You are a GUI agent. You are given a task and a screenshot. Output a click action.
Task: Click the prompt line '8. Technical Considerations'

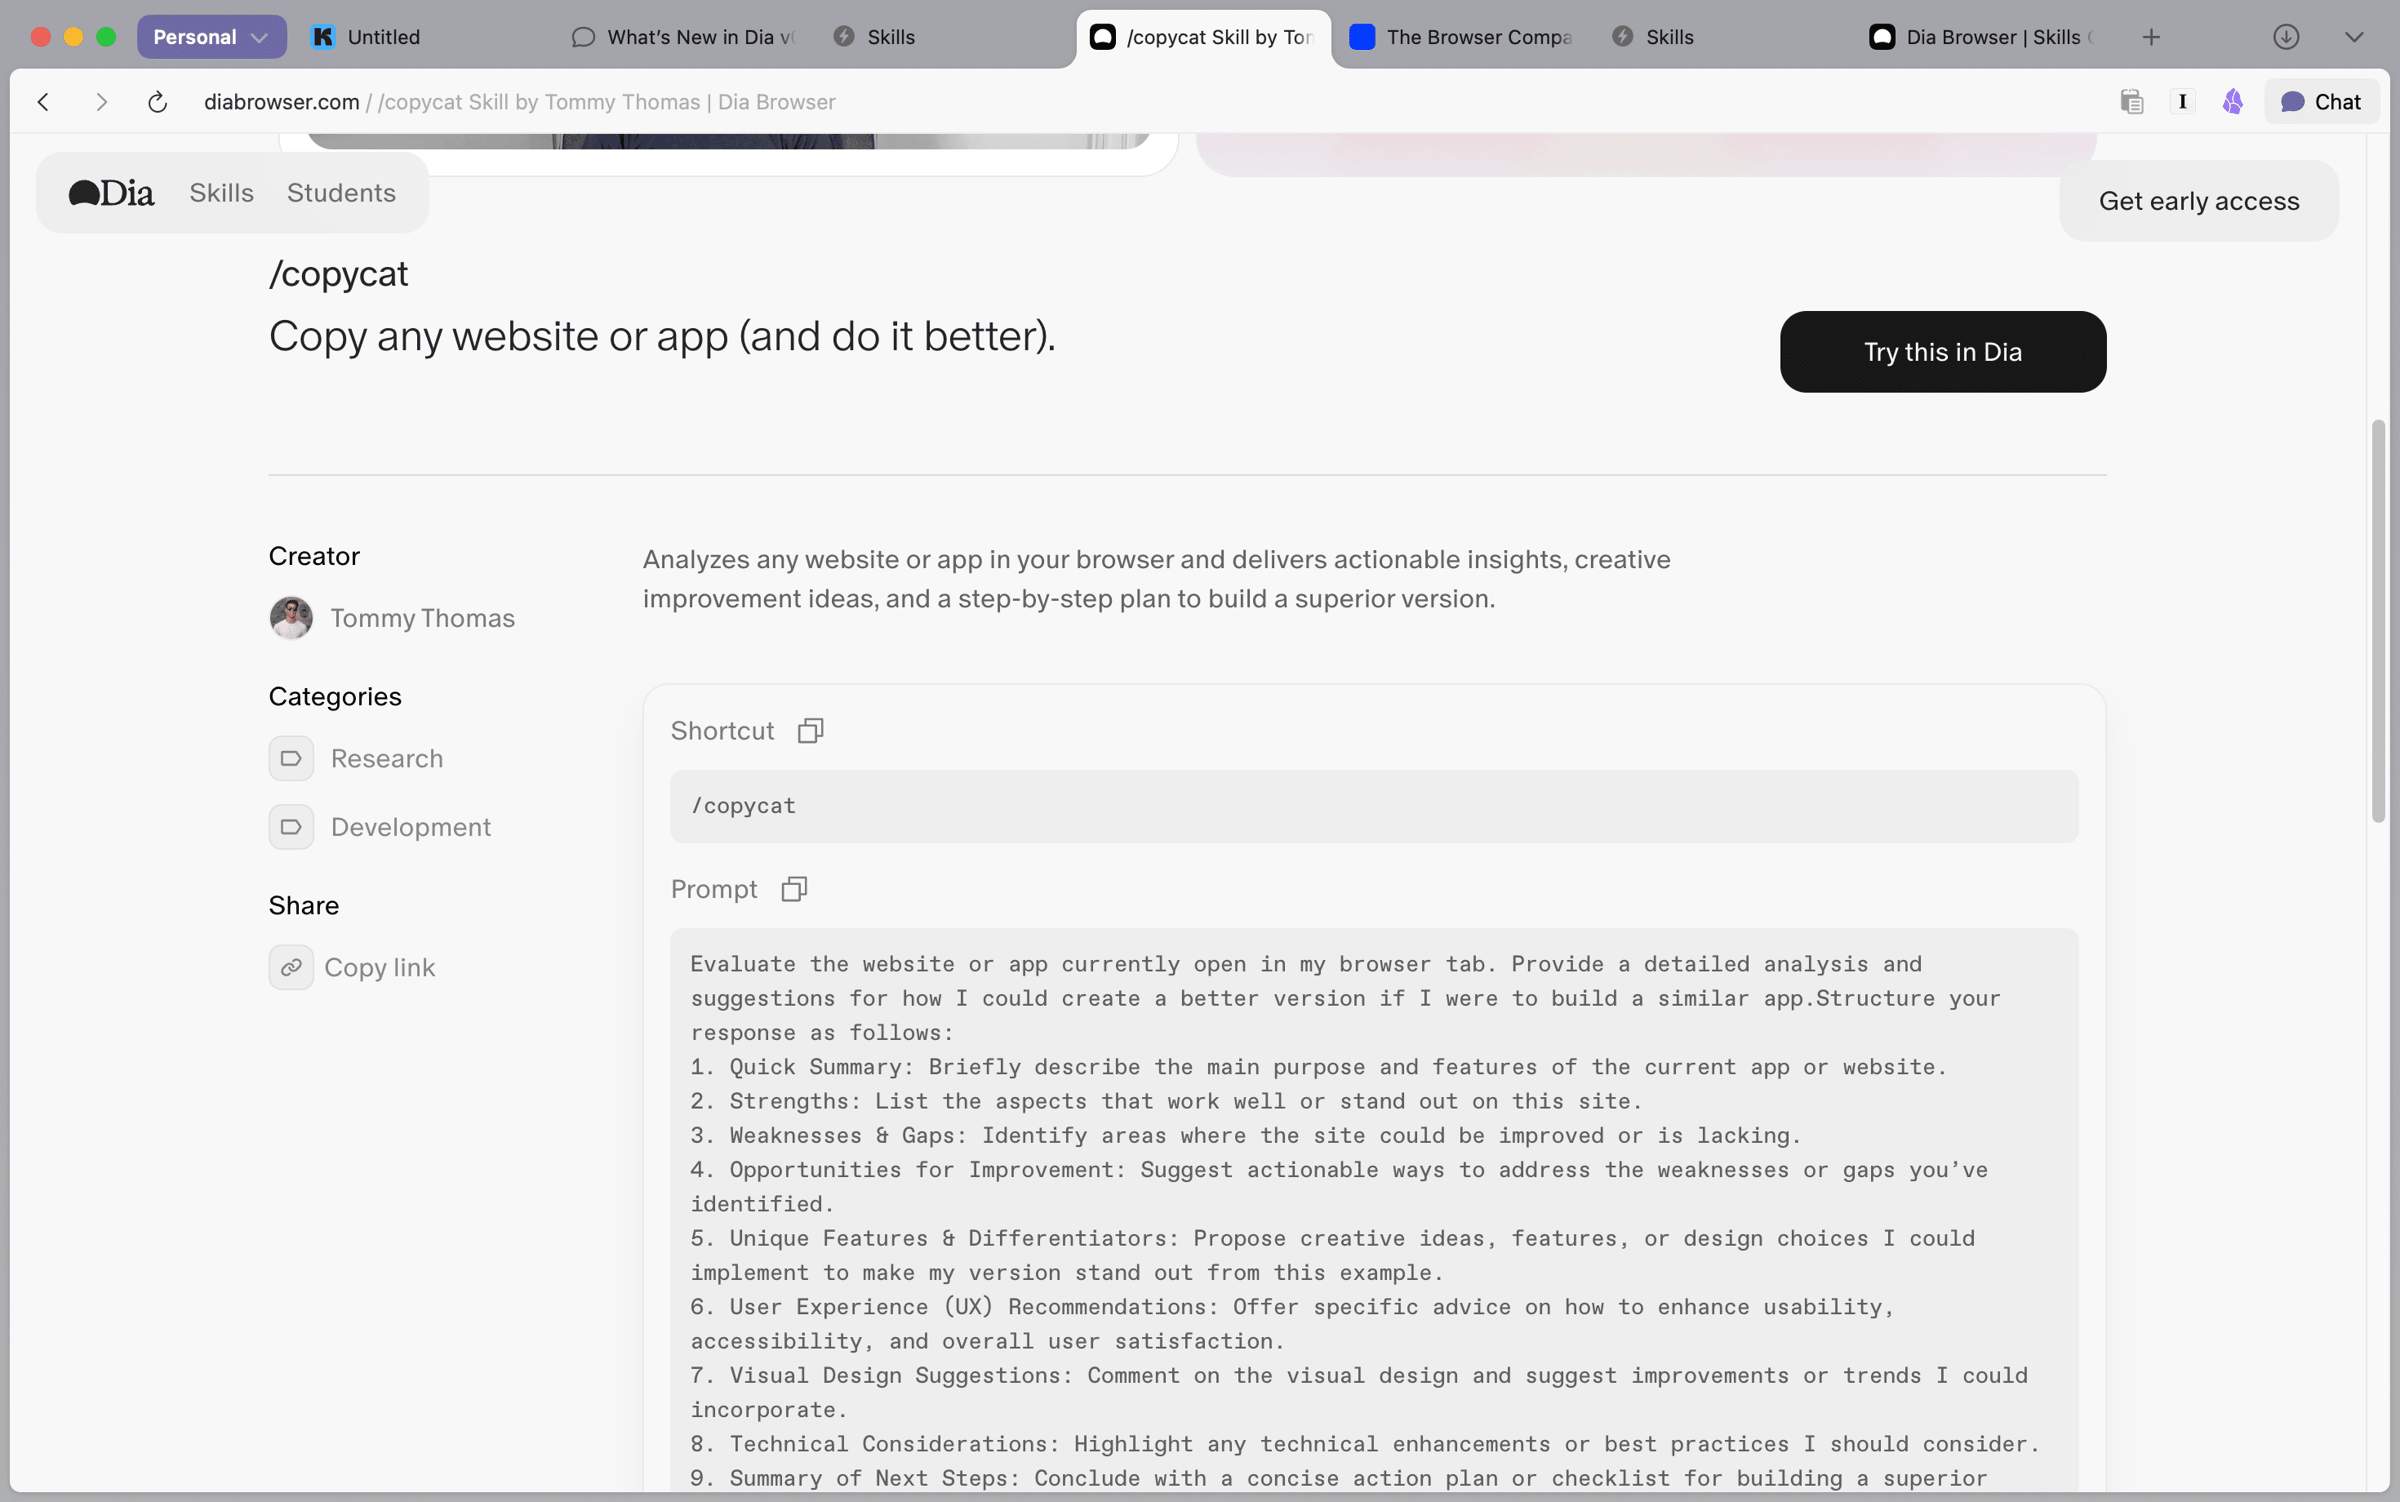(x=1364, y=1444)
